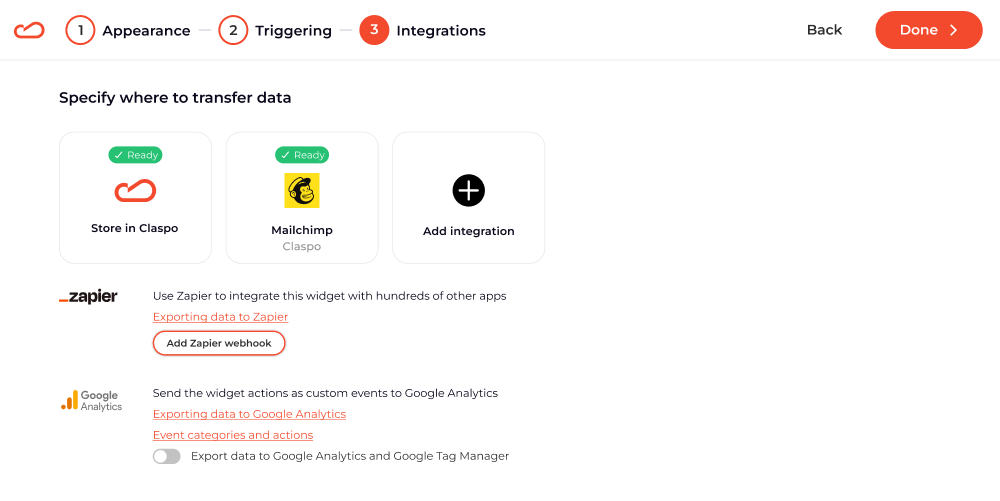
Task: Open the Mailchimp monkey icon integration
Action: coord(302,191)
